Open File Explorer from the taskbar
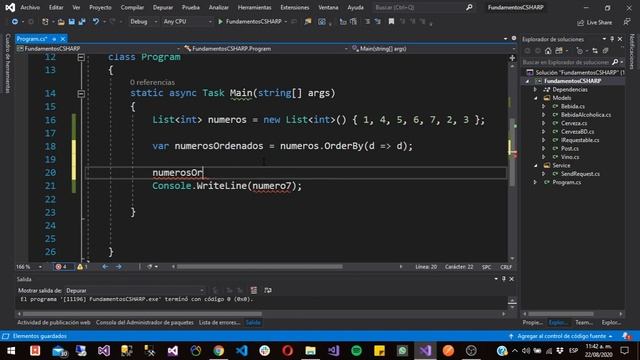The height and width of the screenshot is (360, 640). click(x=310, y=351)
